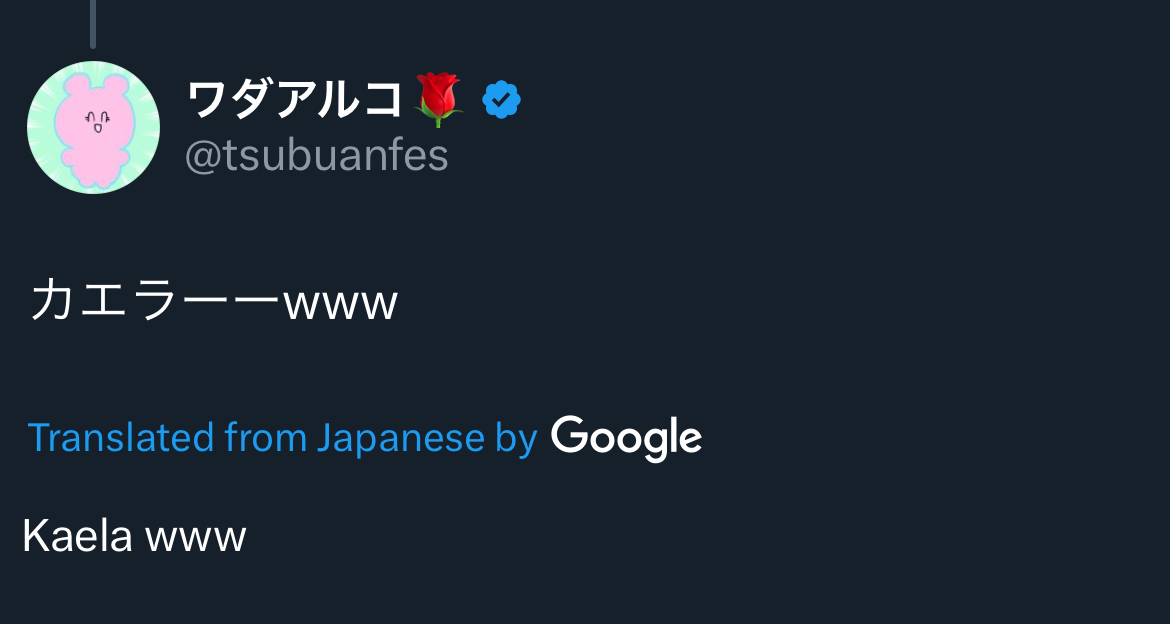The width and height of the screenshot is (1170, 624).
Task: Click "www" in the Japanese tweet
Action: (340, 303)
